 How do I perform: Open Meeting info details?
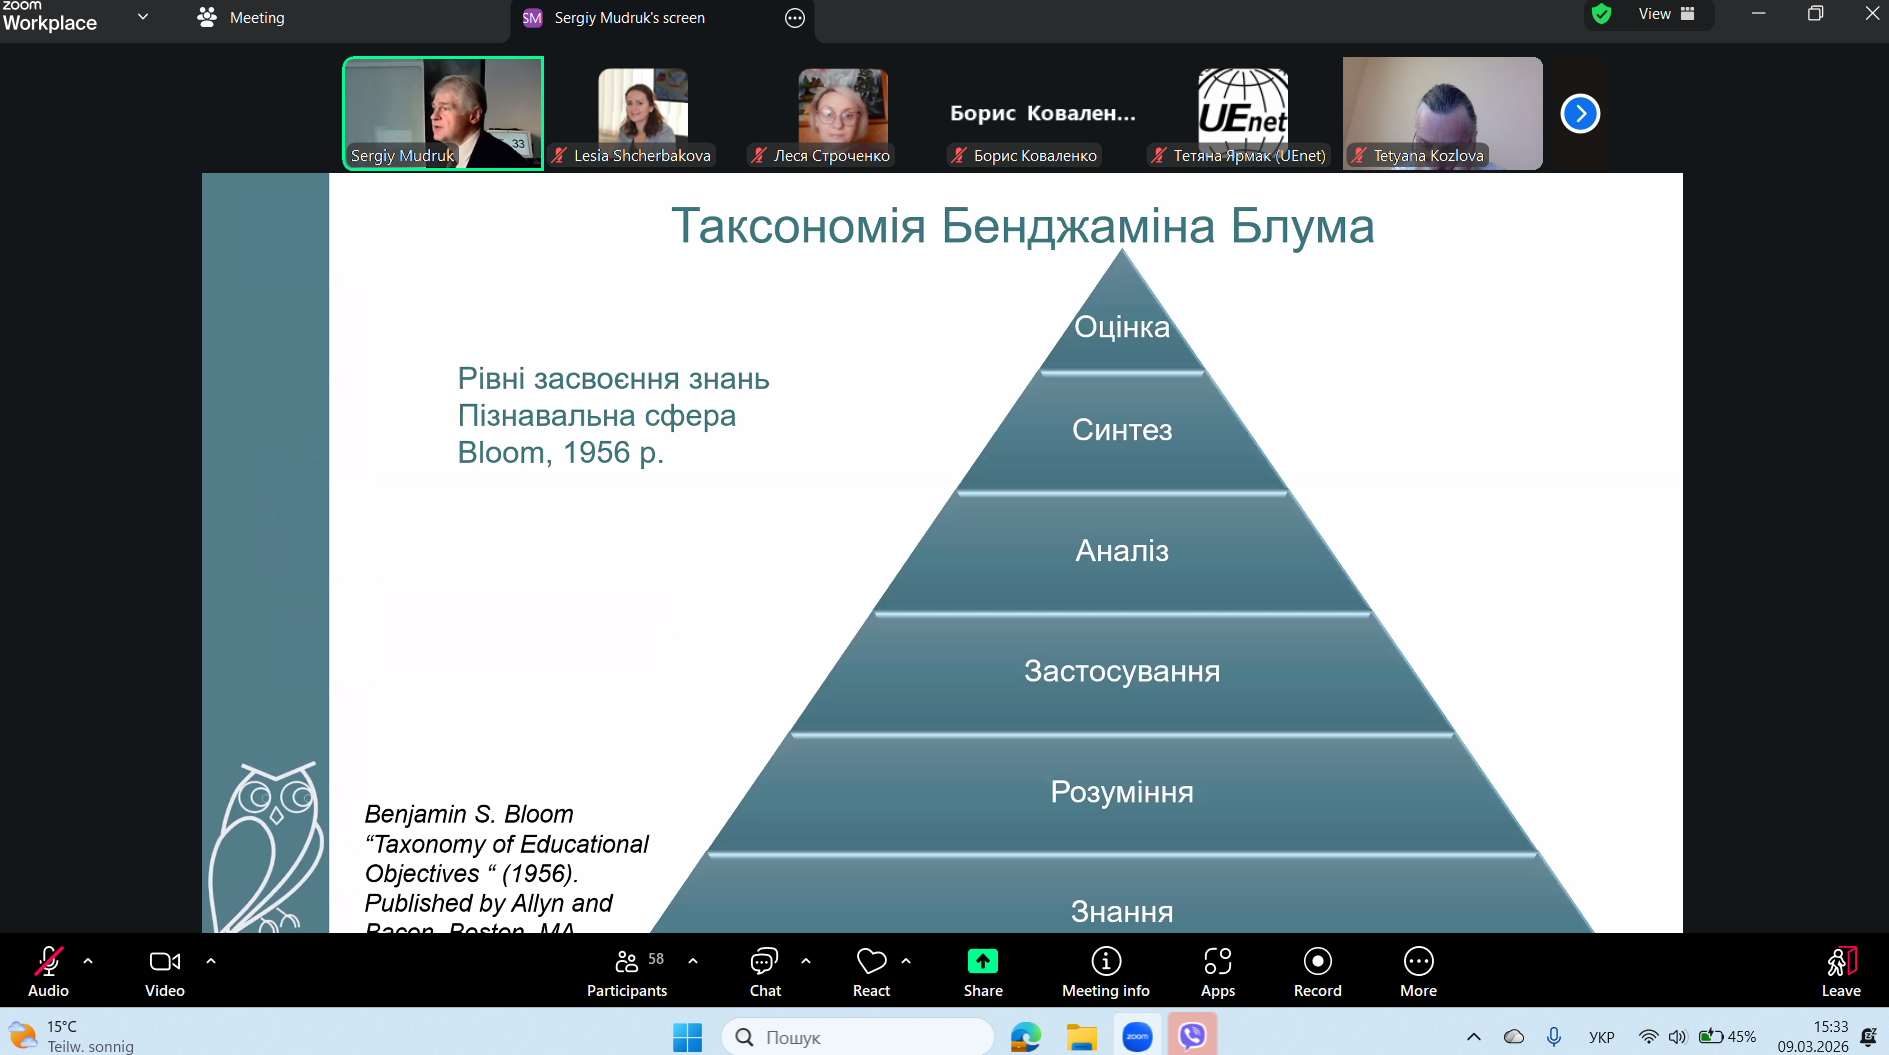pos(1106,972)
